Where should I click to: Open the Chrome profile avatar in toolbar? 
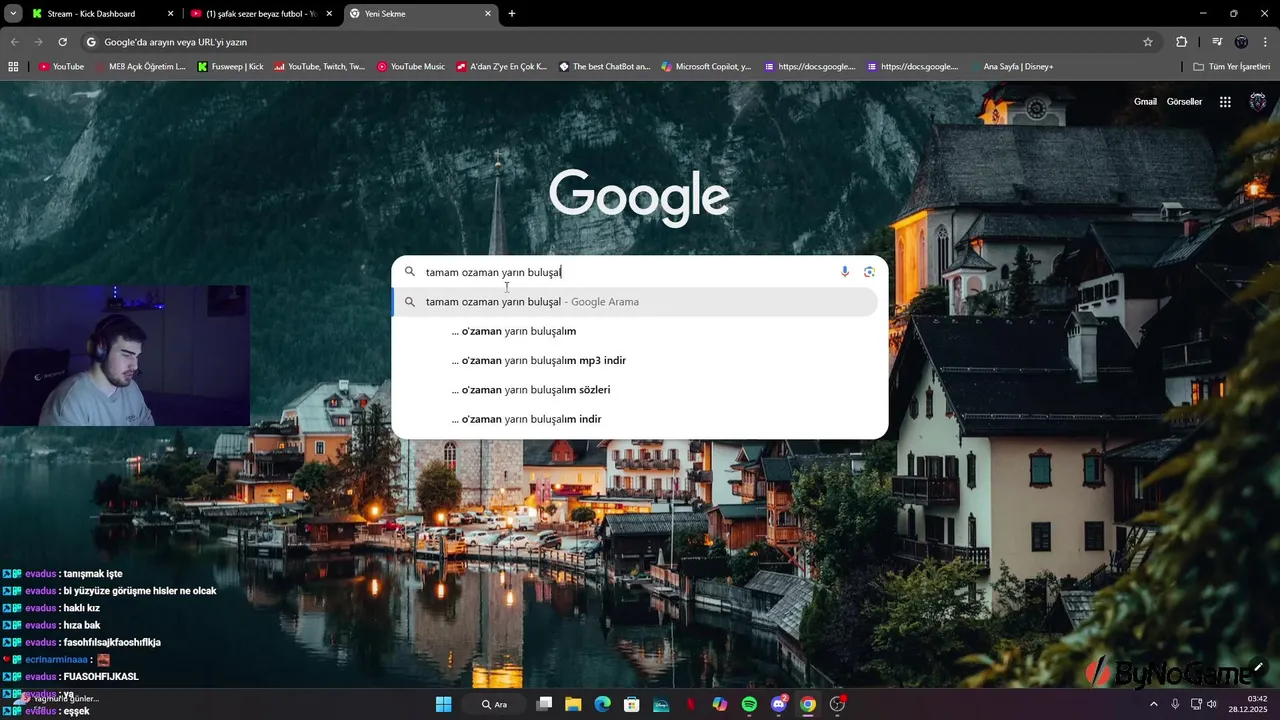[1241, 42]
